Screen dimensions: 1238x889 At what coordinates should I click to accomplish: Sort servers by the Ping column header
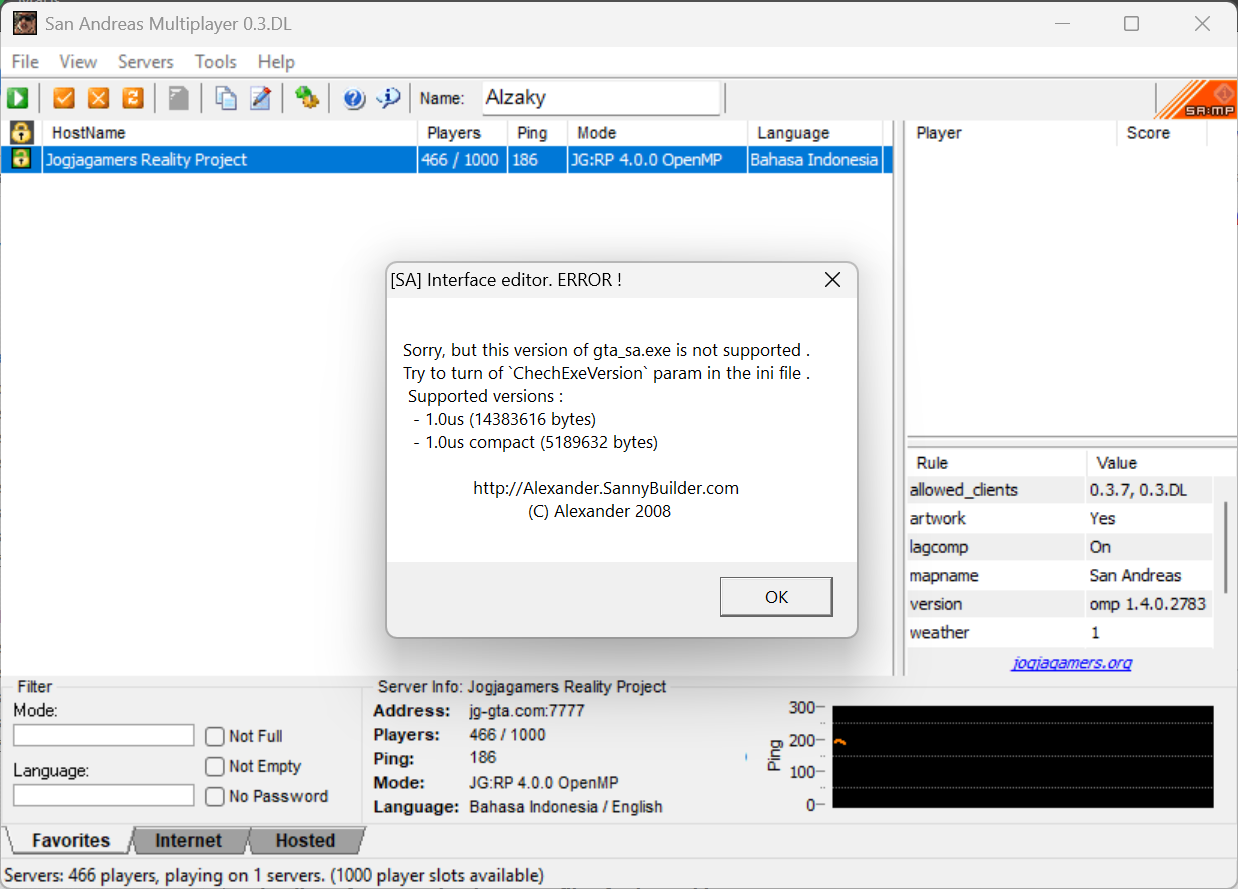click(537, 133)
